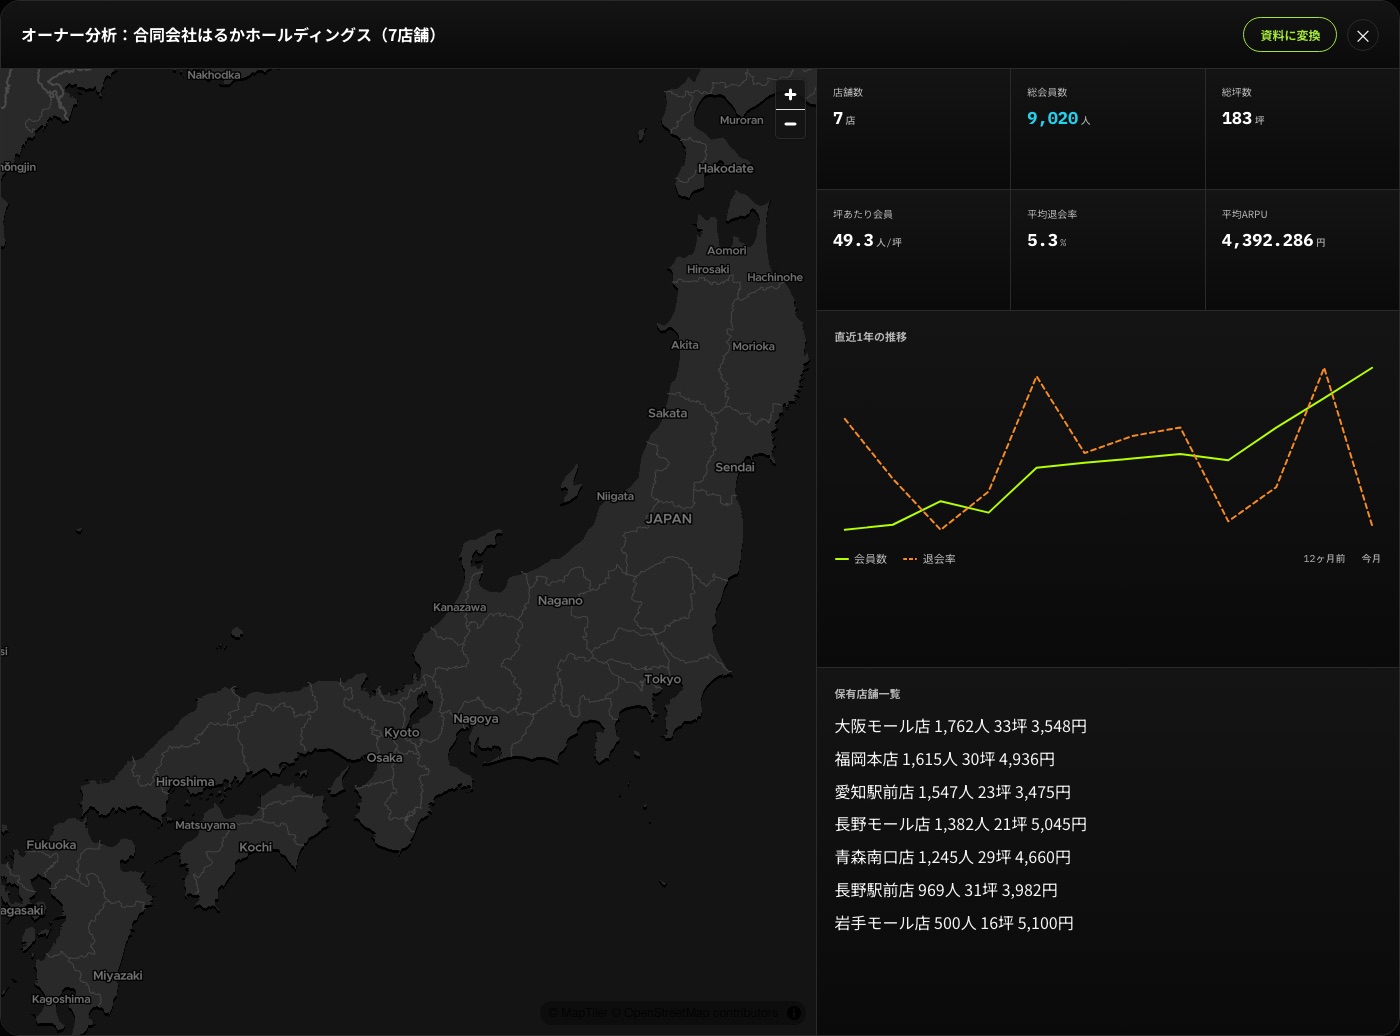Viewport: 1400px width, 1036px height.
Task: Select 大阪モール店 in the store list
Action: pyautogui.click(x=961, y=726)
